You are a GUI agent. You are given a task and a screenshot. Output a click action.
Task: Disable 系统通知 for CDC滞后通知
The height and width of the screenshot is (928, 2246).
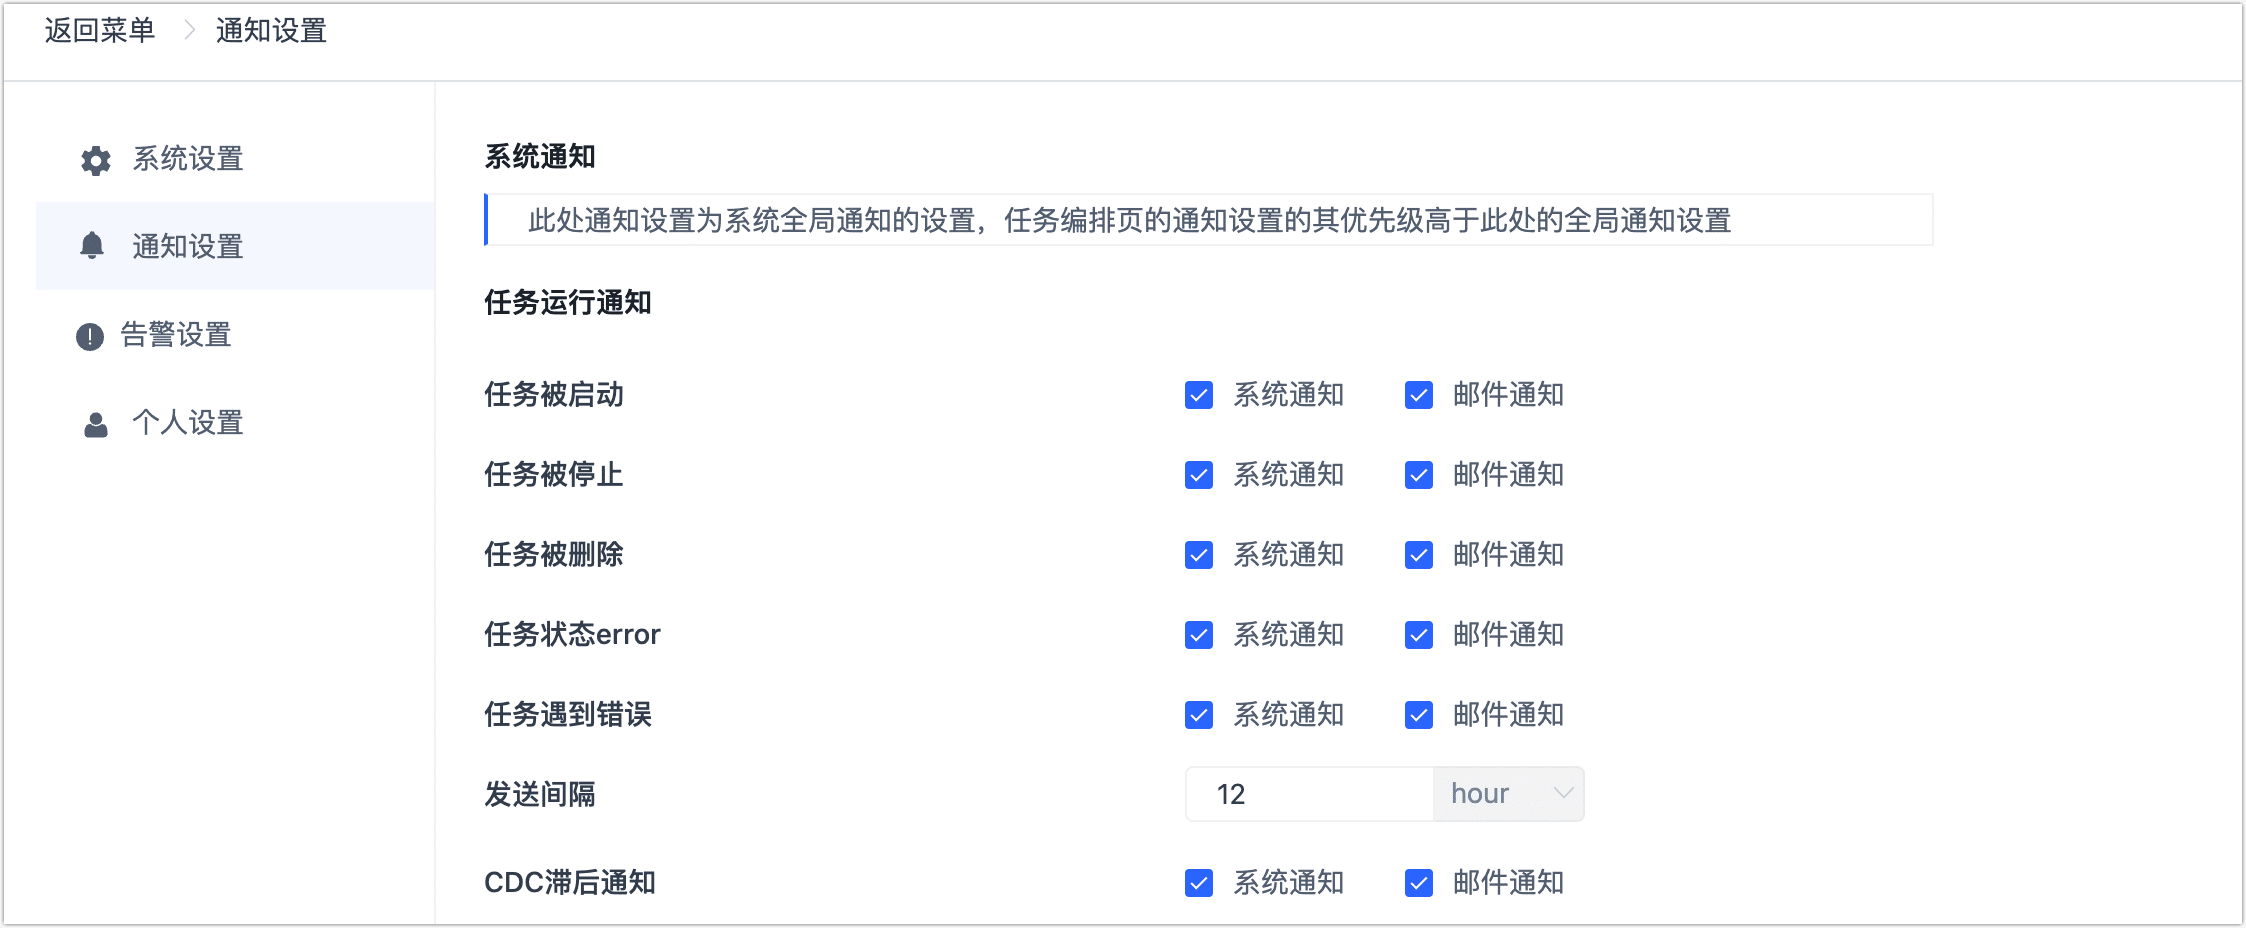pyautogui.click(x=1198, y=882)
